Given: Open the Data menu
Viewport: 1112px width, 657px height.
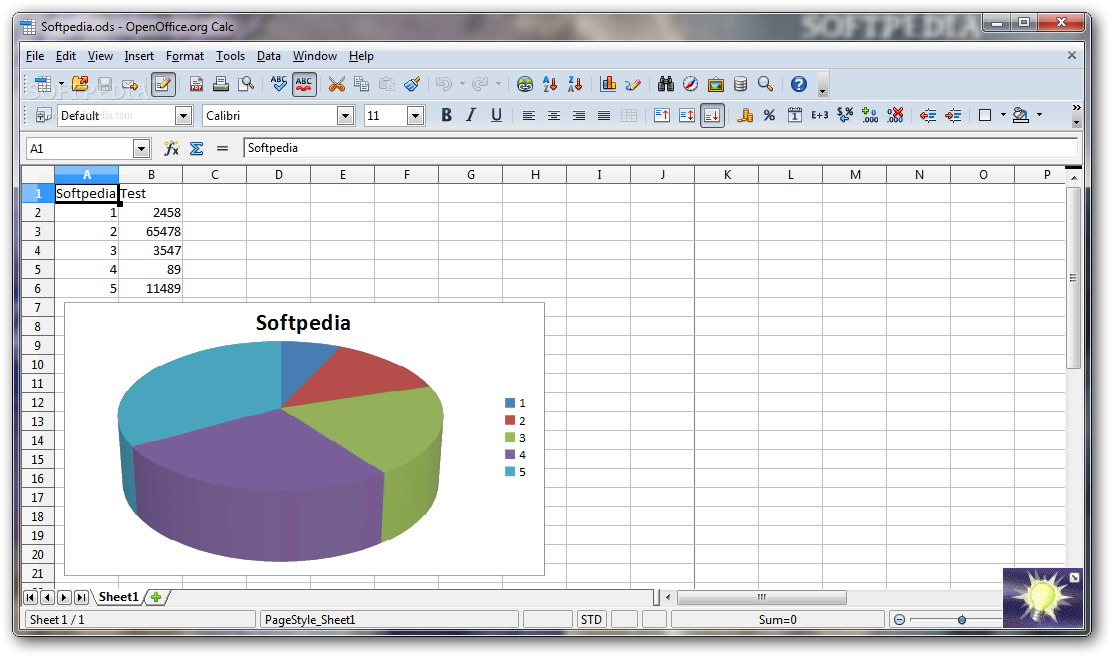Looking at the screenshot, I should click(269, 56).
